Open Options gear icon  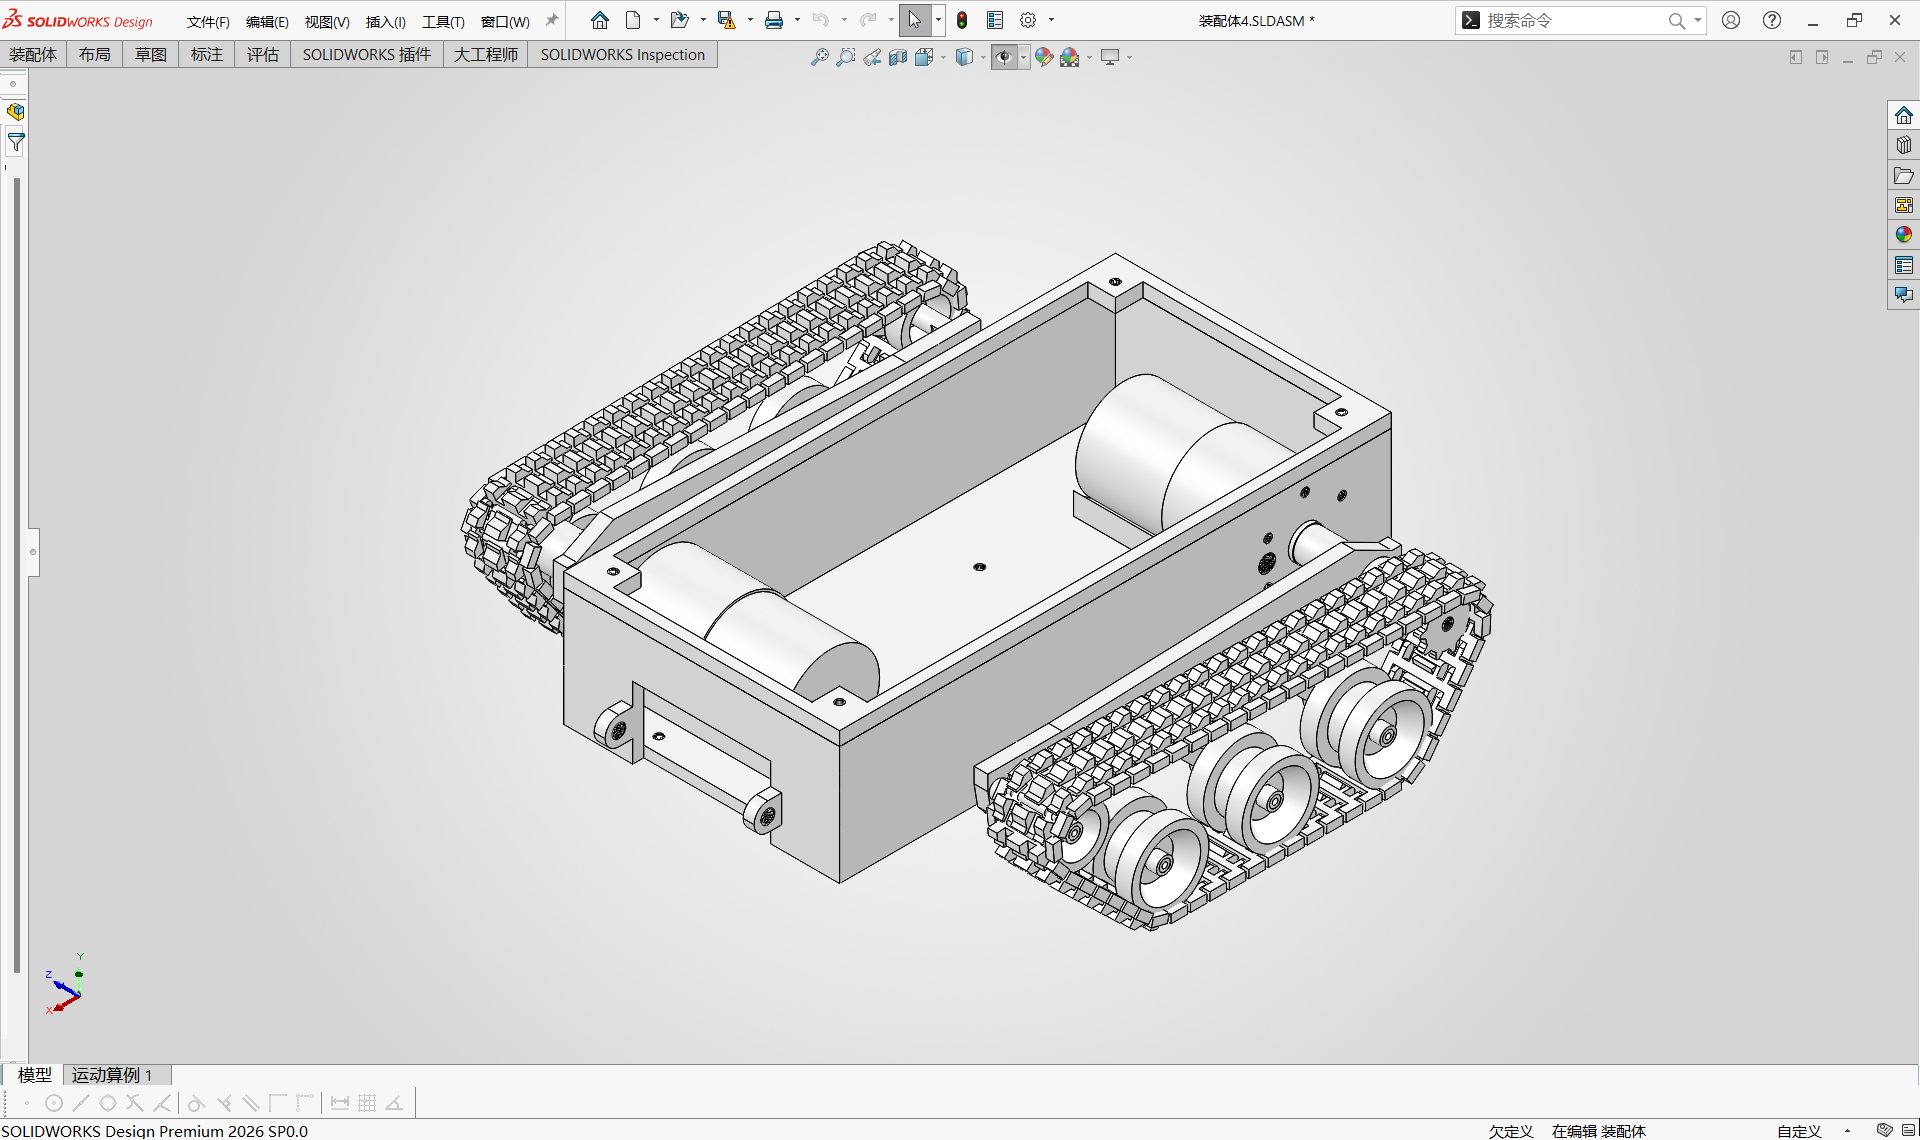click(1028, 20)
